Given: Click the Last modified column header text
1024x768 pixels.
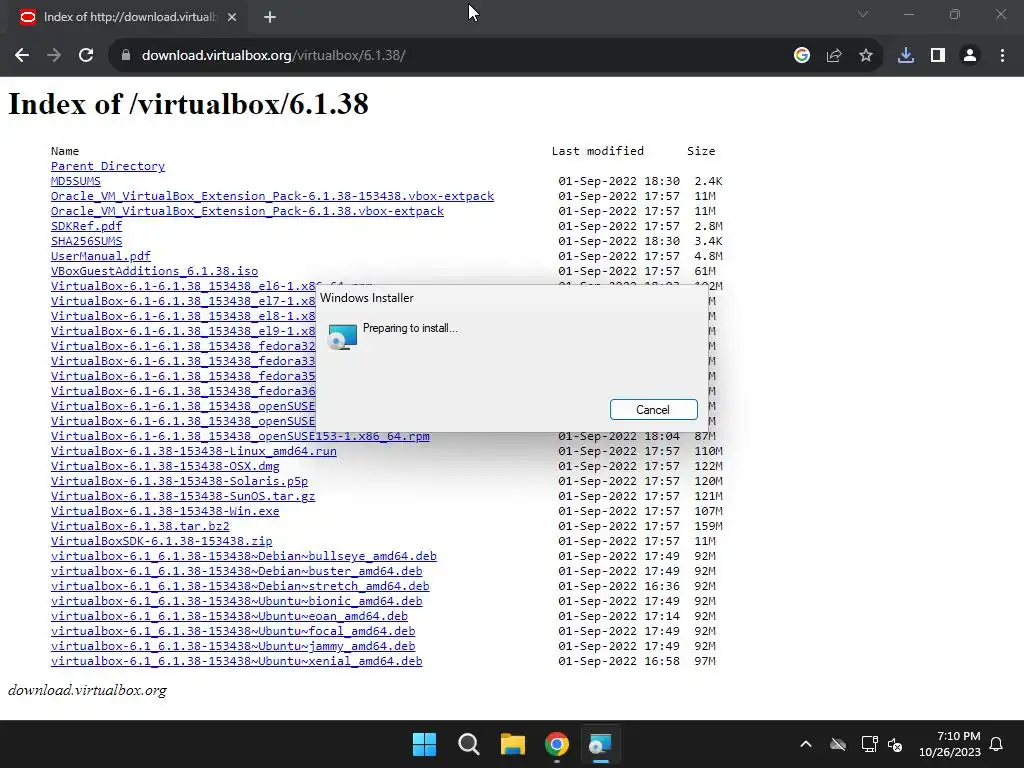Looking at the screenshot, I should [x=598, y=151].
